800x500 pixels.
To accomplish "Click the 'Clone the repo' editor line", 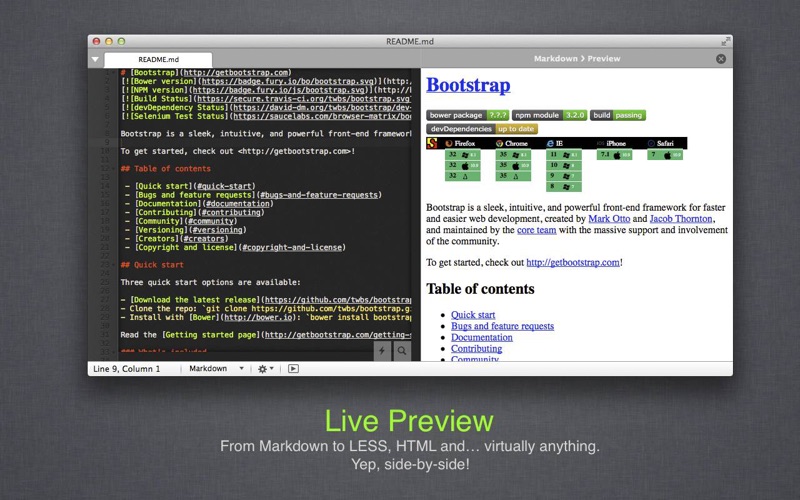I will [x=266, y=309].
